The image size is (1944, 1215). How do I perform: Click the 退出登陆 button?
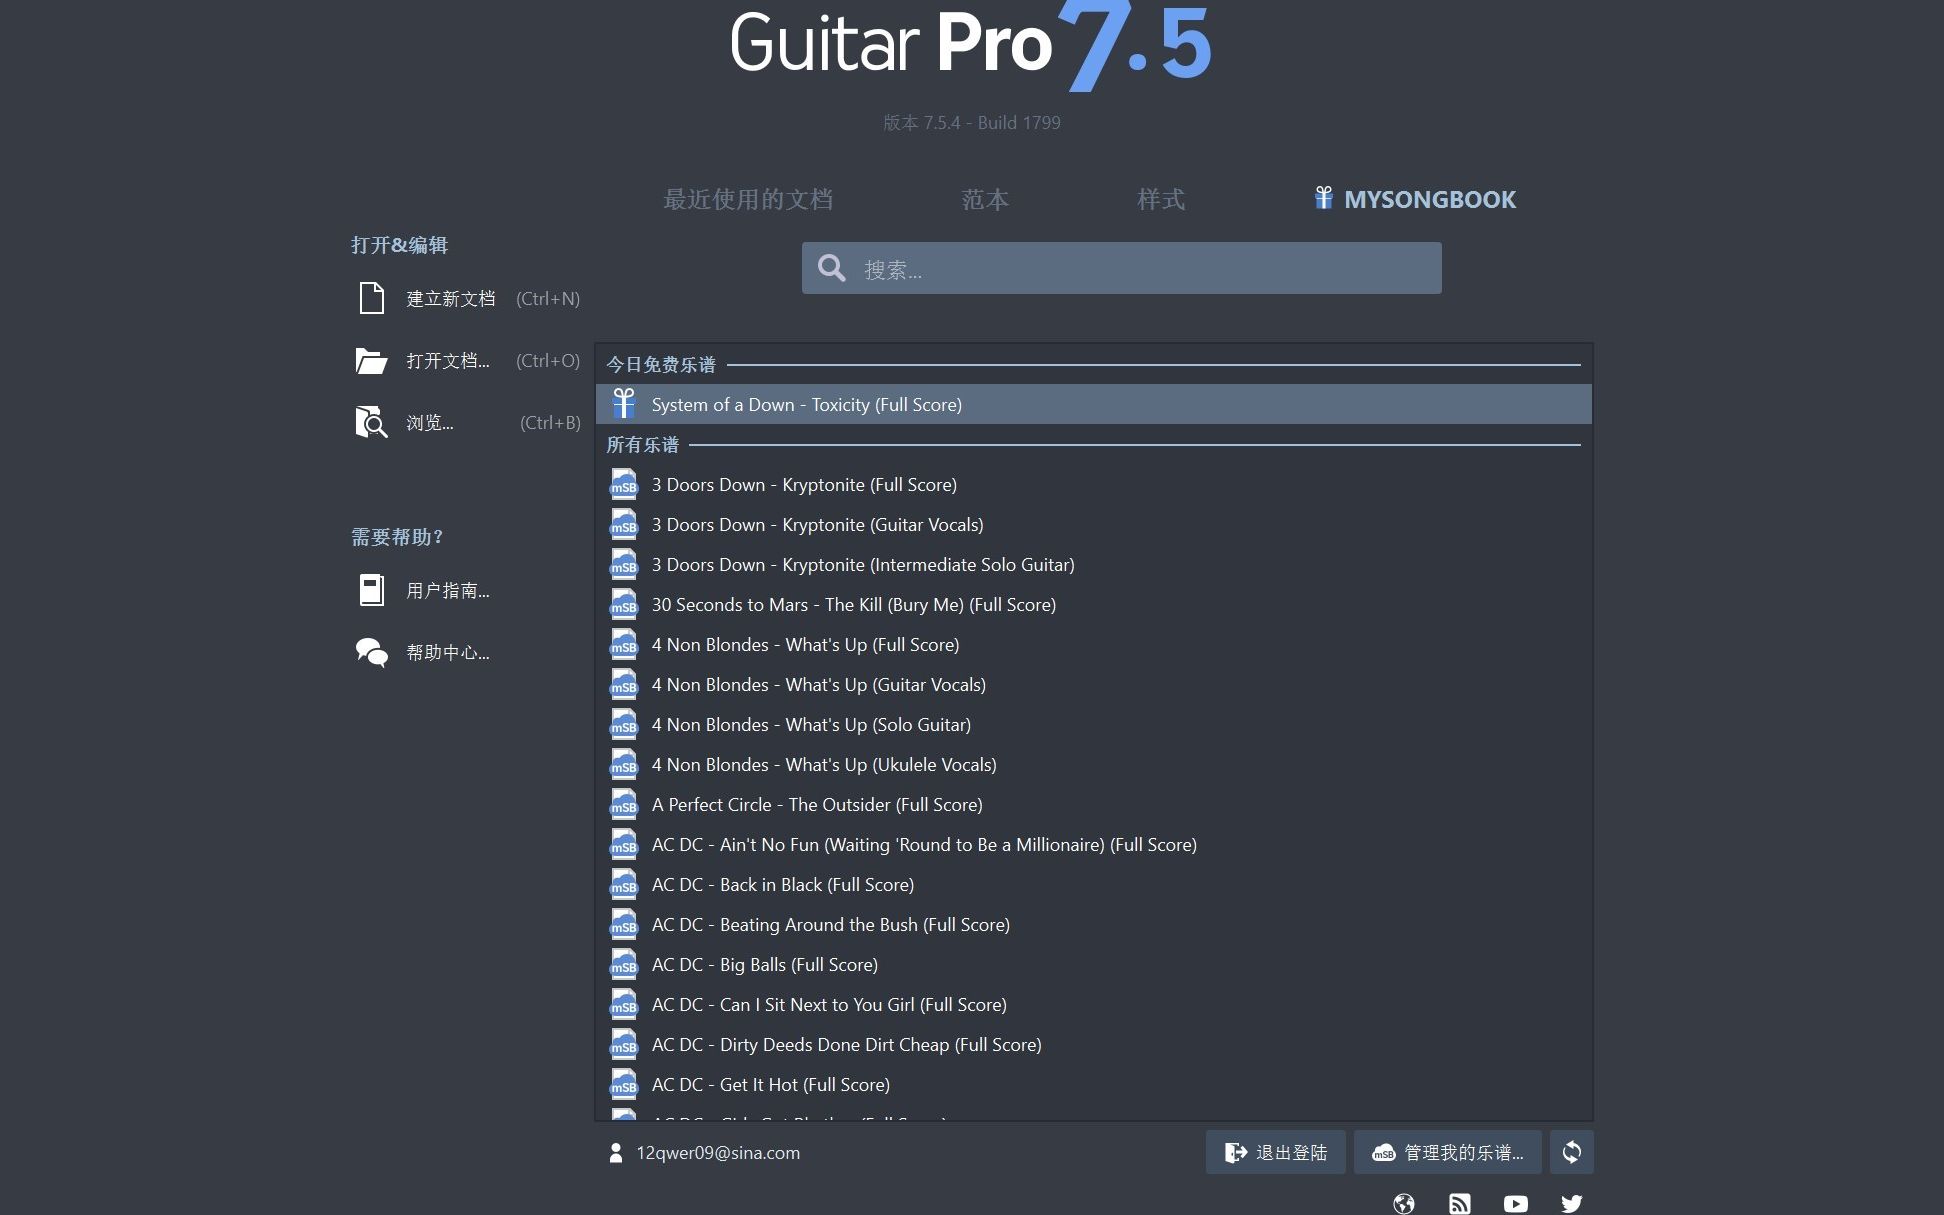tap(1276, 1152)
